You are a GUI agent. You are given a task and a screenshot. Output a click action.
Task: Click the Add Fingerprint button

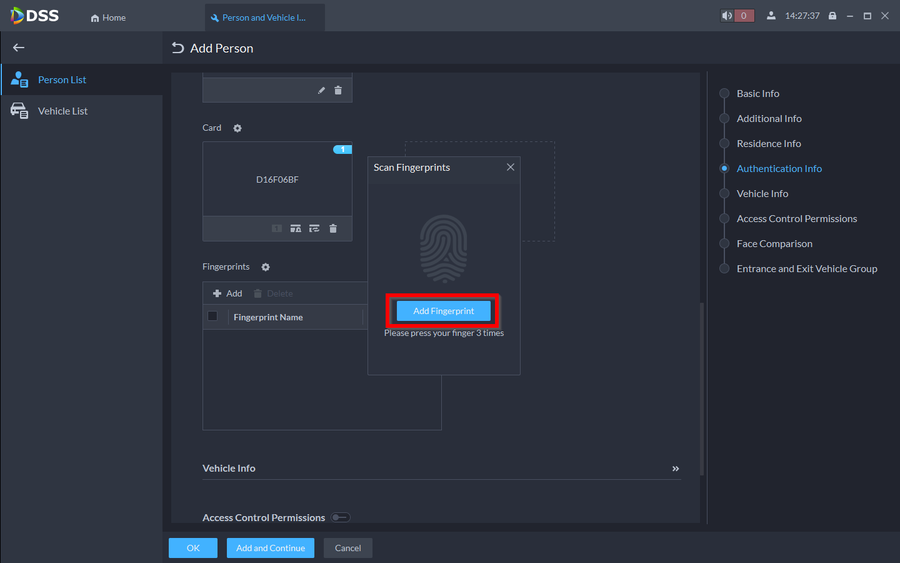click(x=443, y=310)
